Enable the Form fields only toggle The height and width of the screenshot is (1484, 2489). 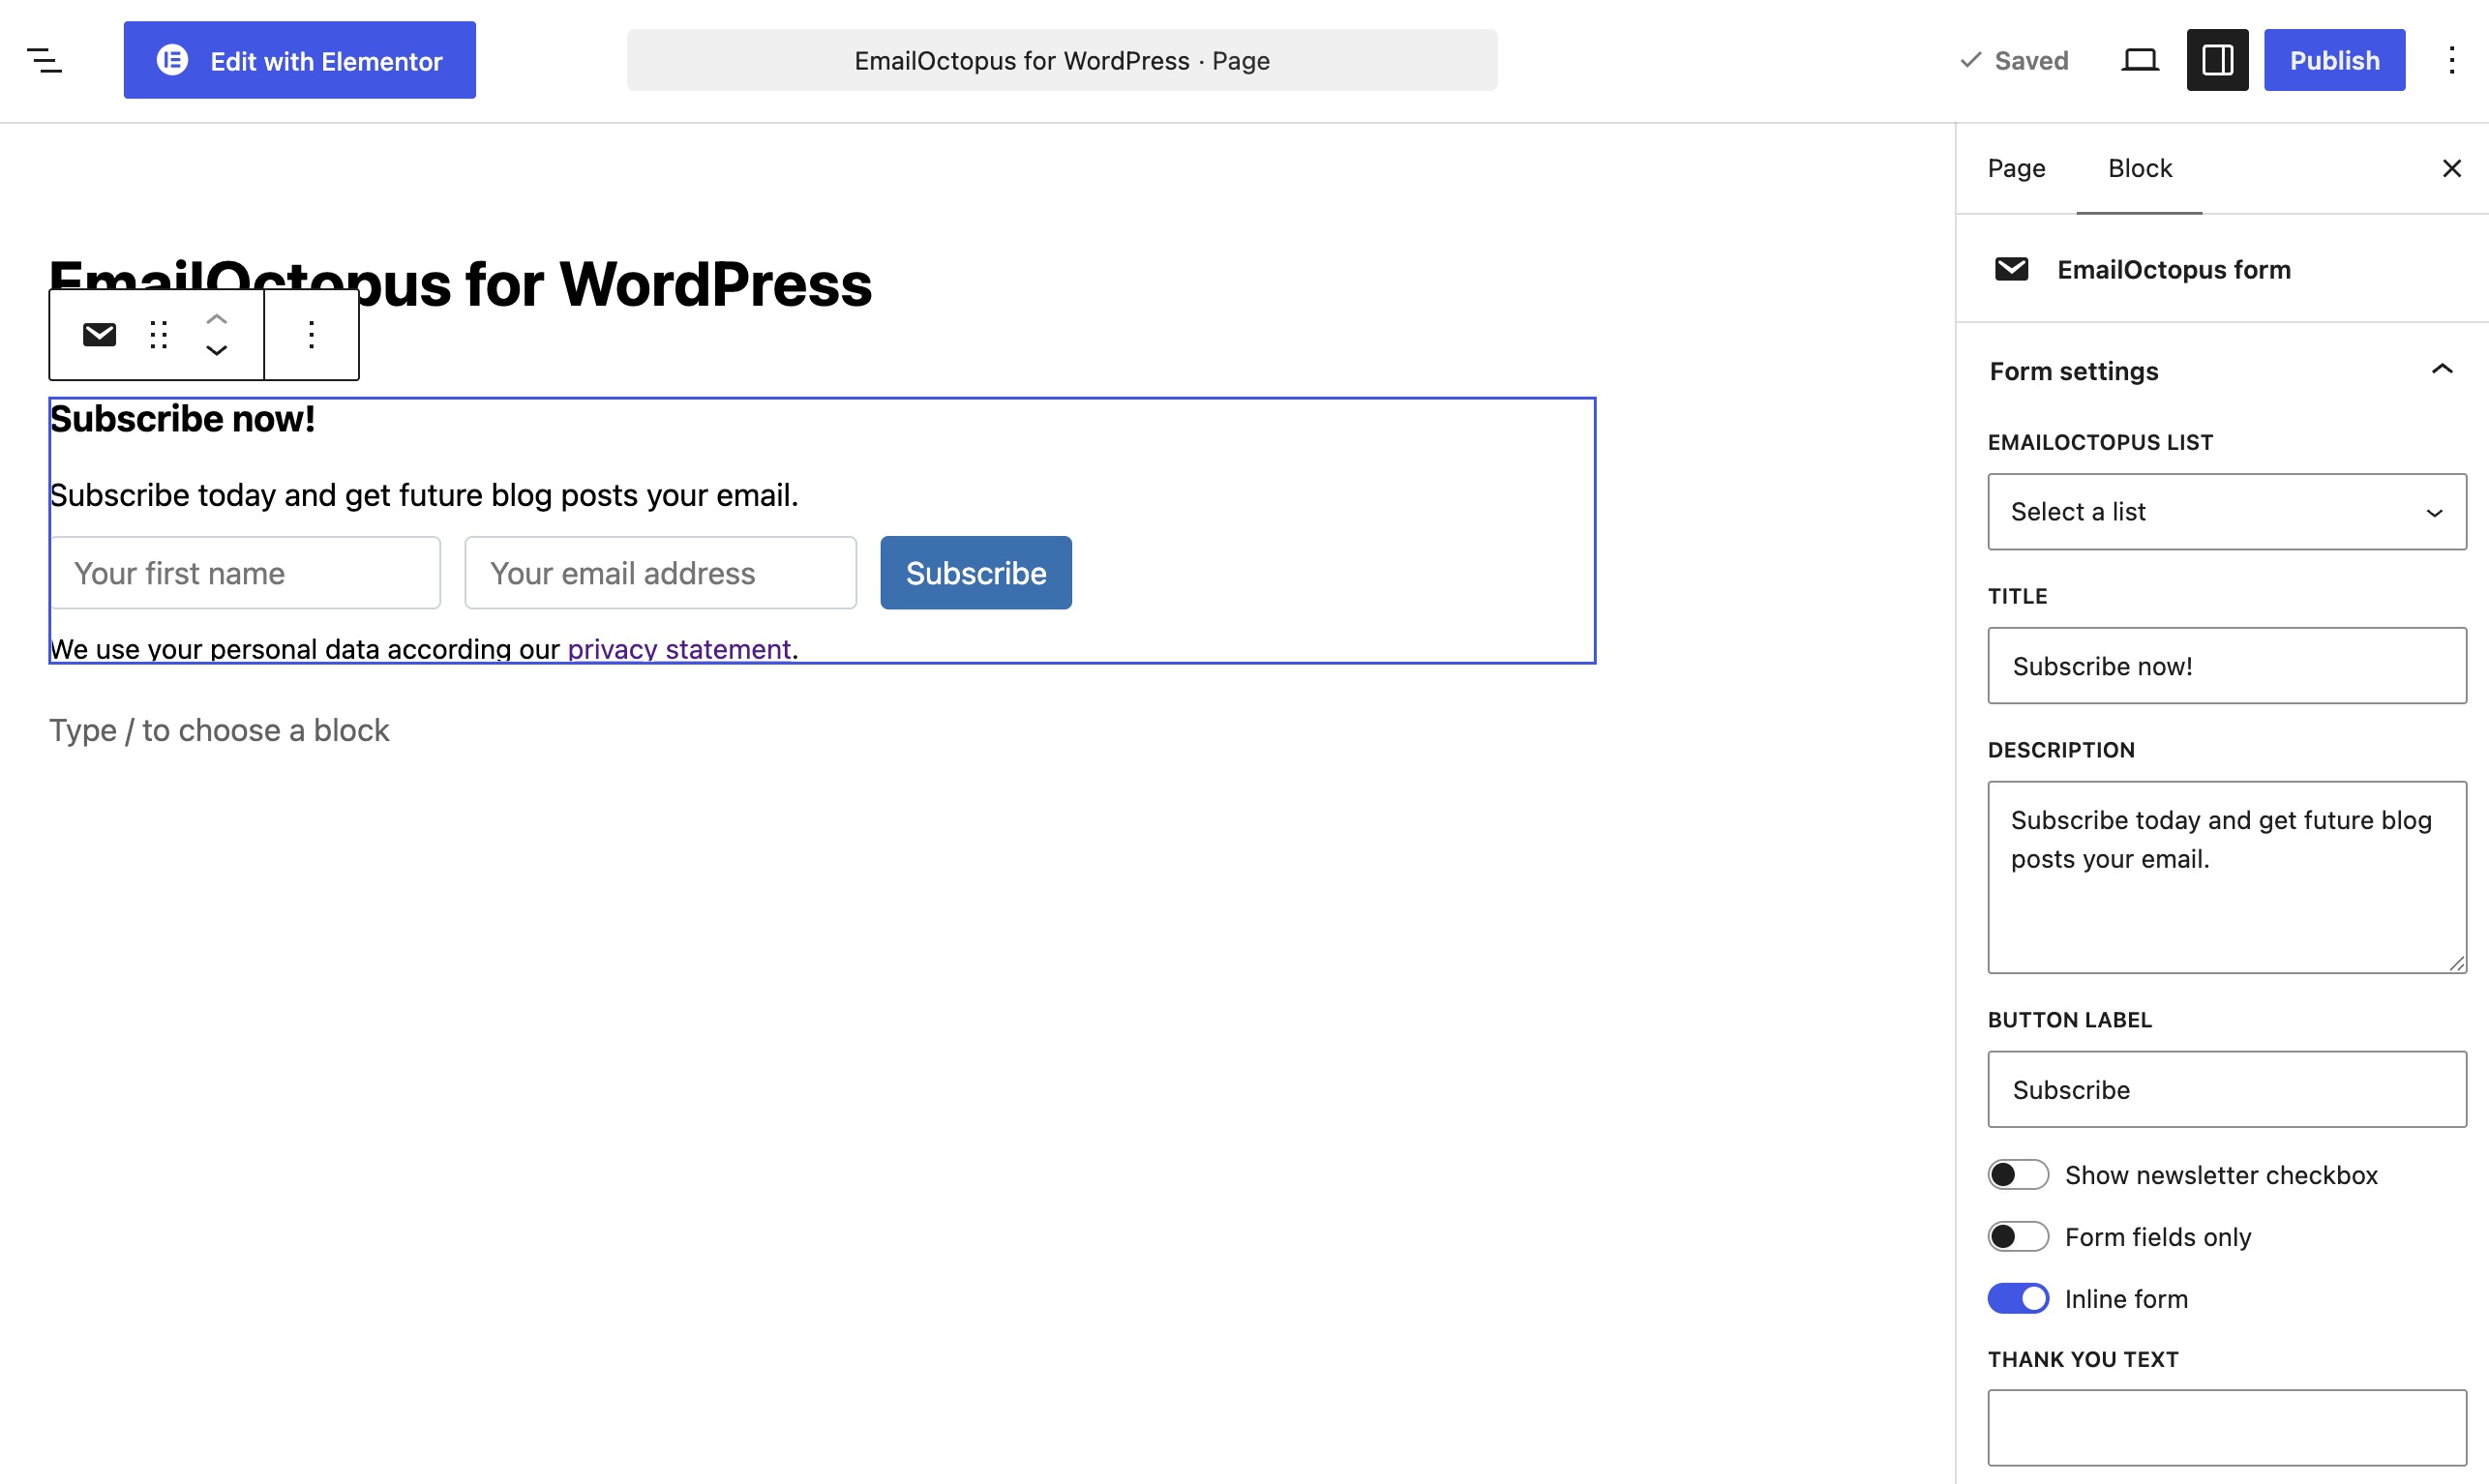(2018, 1236)
